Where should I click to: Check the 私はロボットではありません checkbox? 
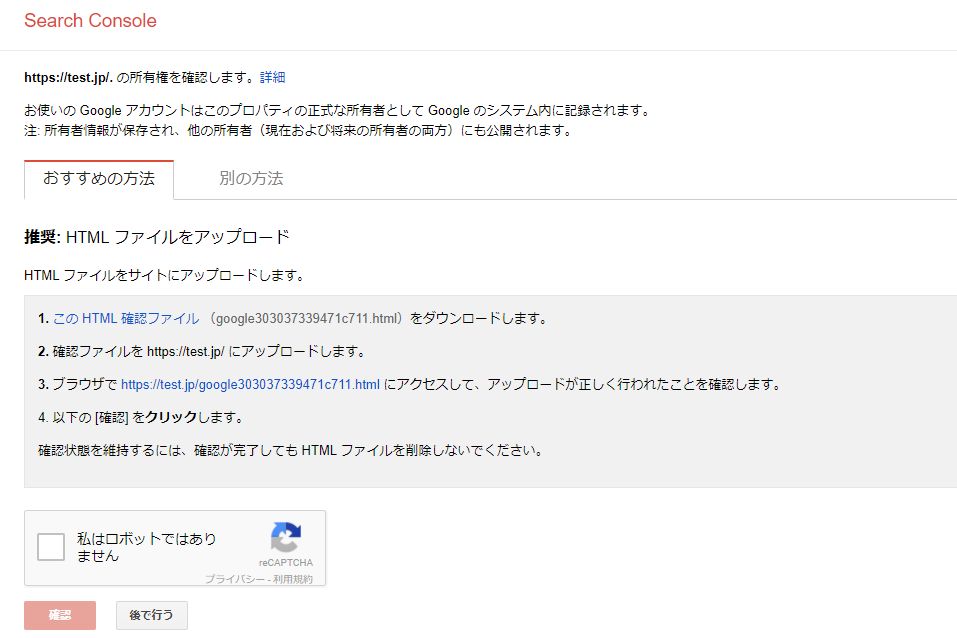coord(51,547)
